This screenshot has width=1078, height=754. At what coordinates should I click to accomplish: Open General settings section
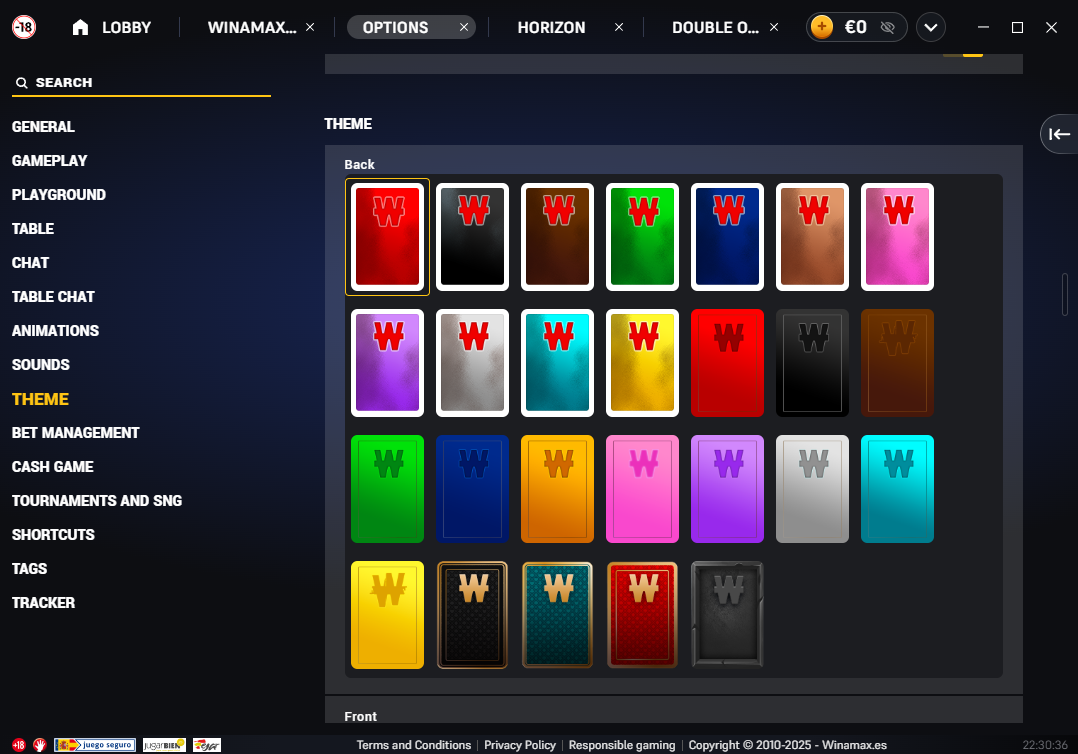43,127
